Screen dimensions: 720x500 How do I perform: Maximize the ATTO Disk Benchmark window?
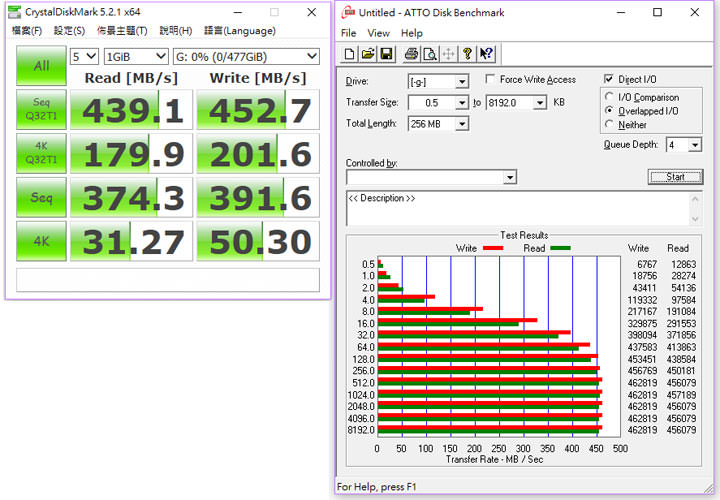point(658,12)
